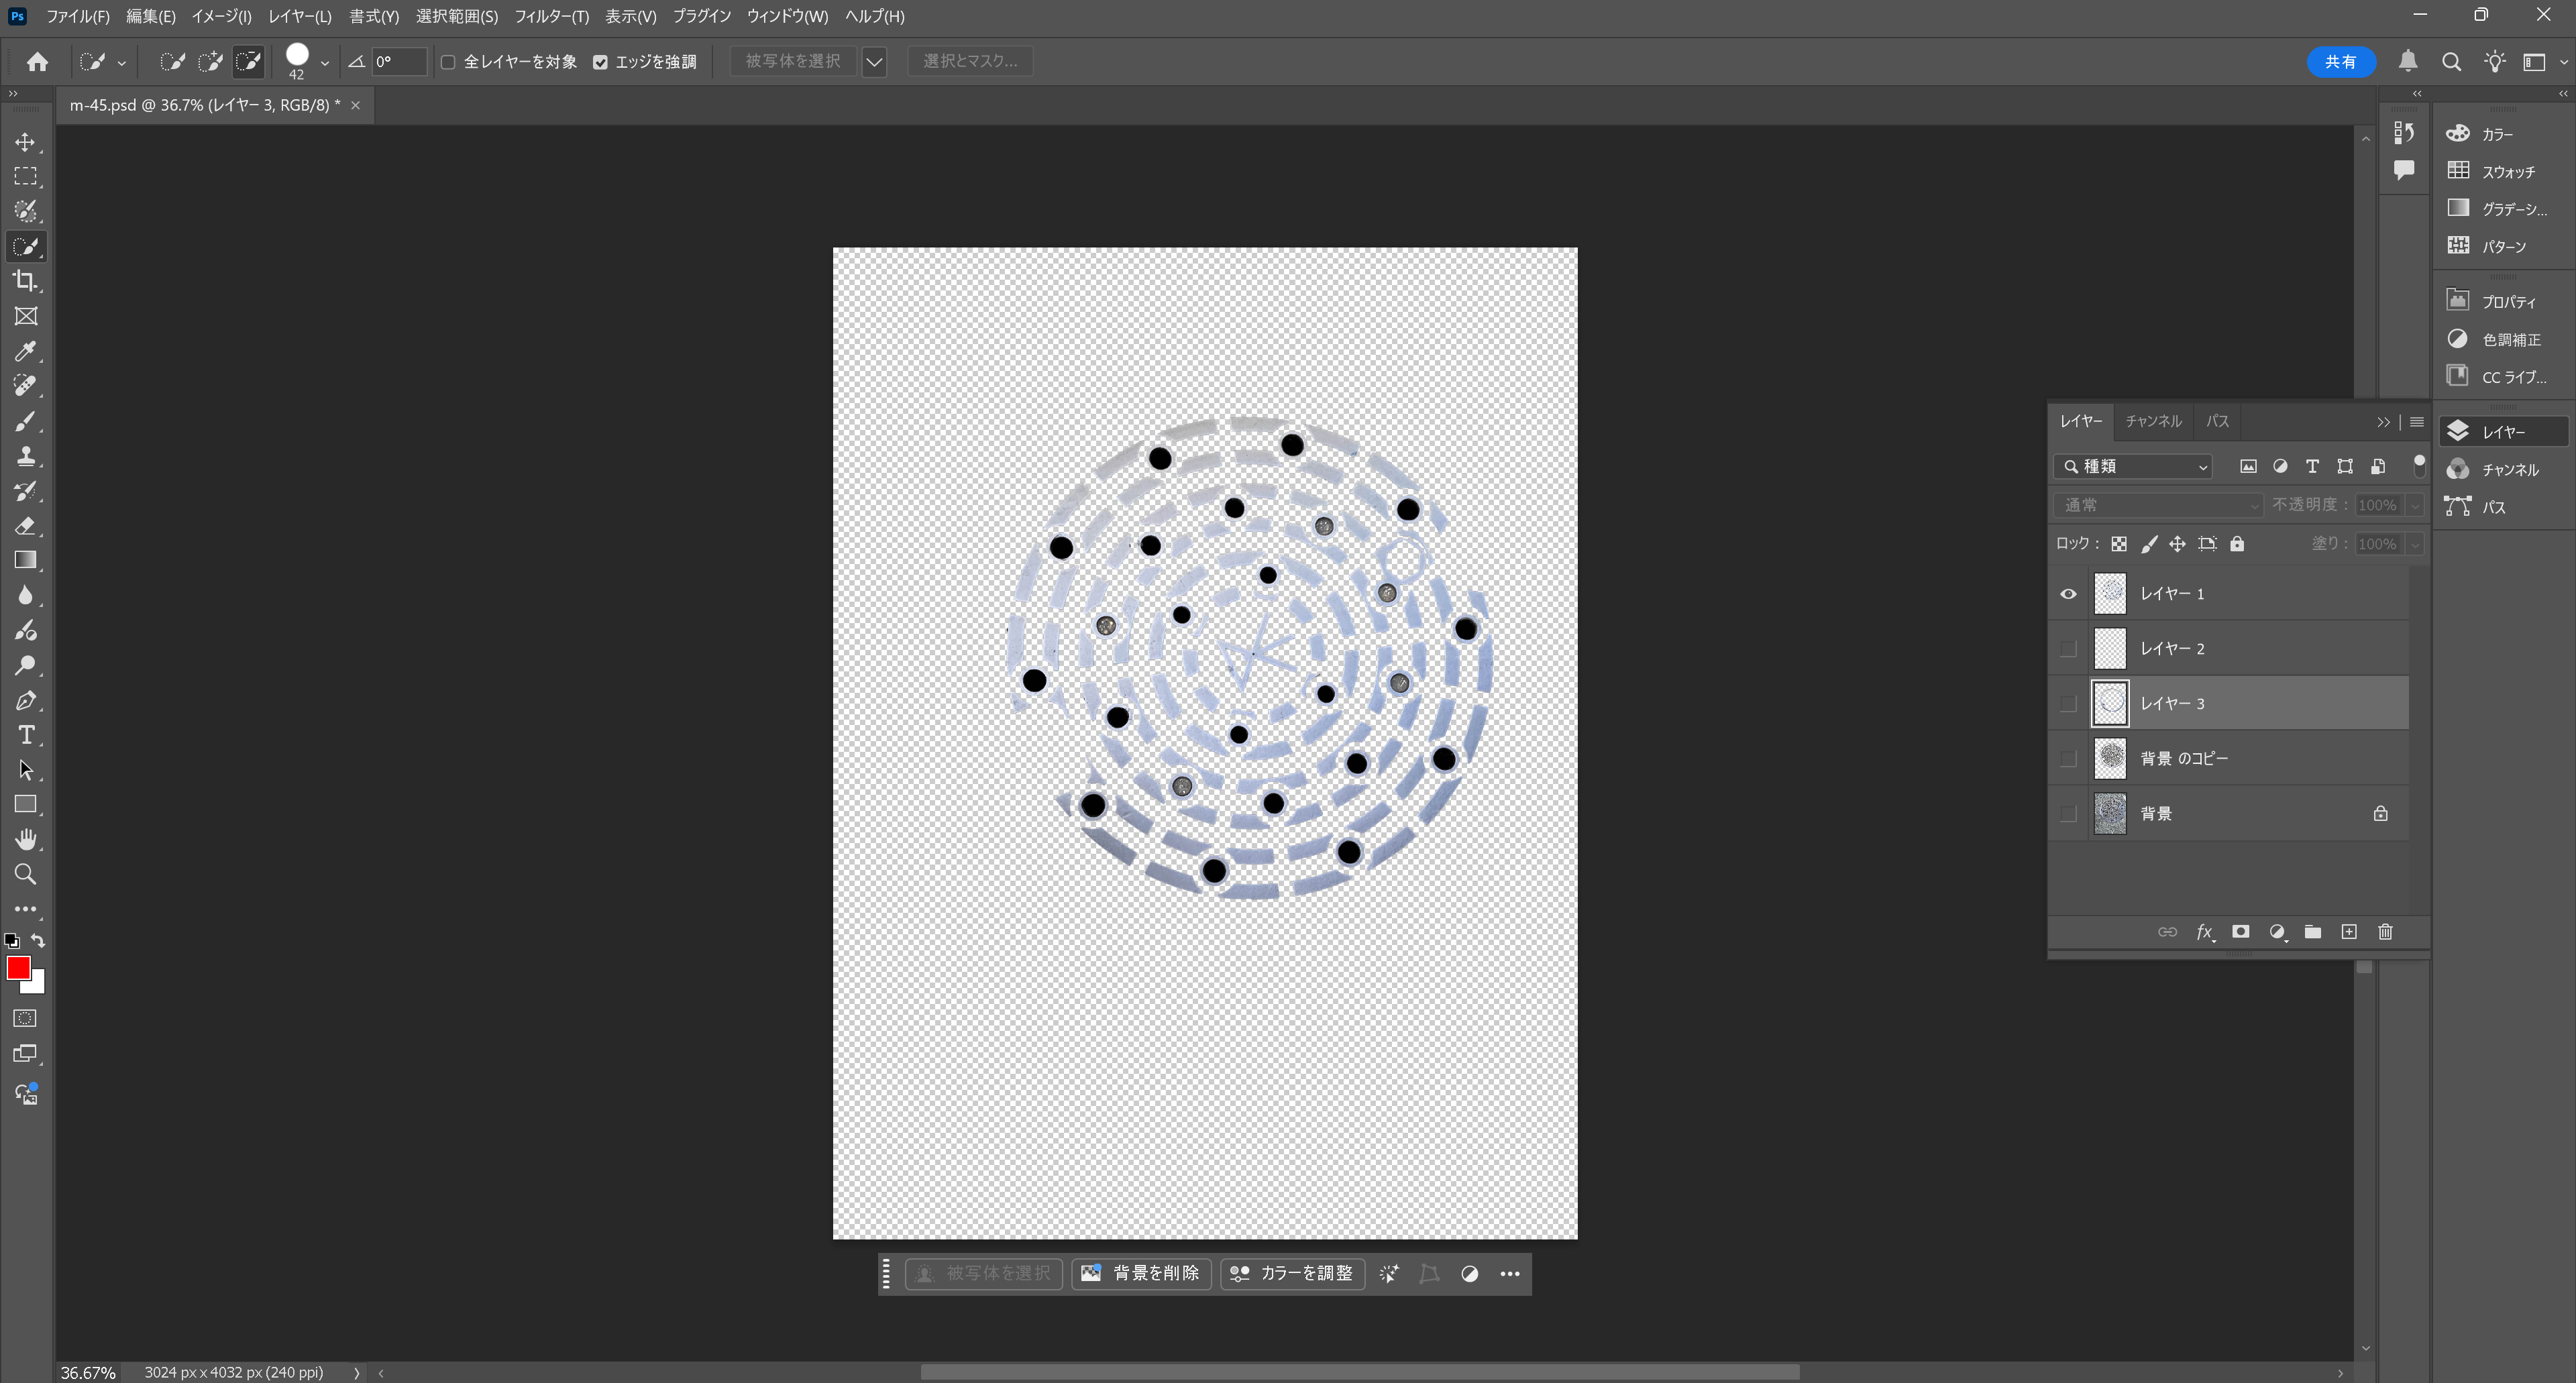The height and width of the screenshot is (1383, 2576).
Task: Switch to パス tab
Action: coord(2217,421)
